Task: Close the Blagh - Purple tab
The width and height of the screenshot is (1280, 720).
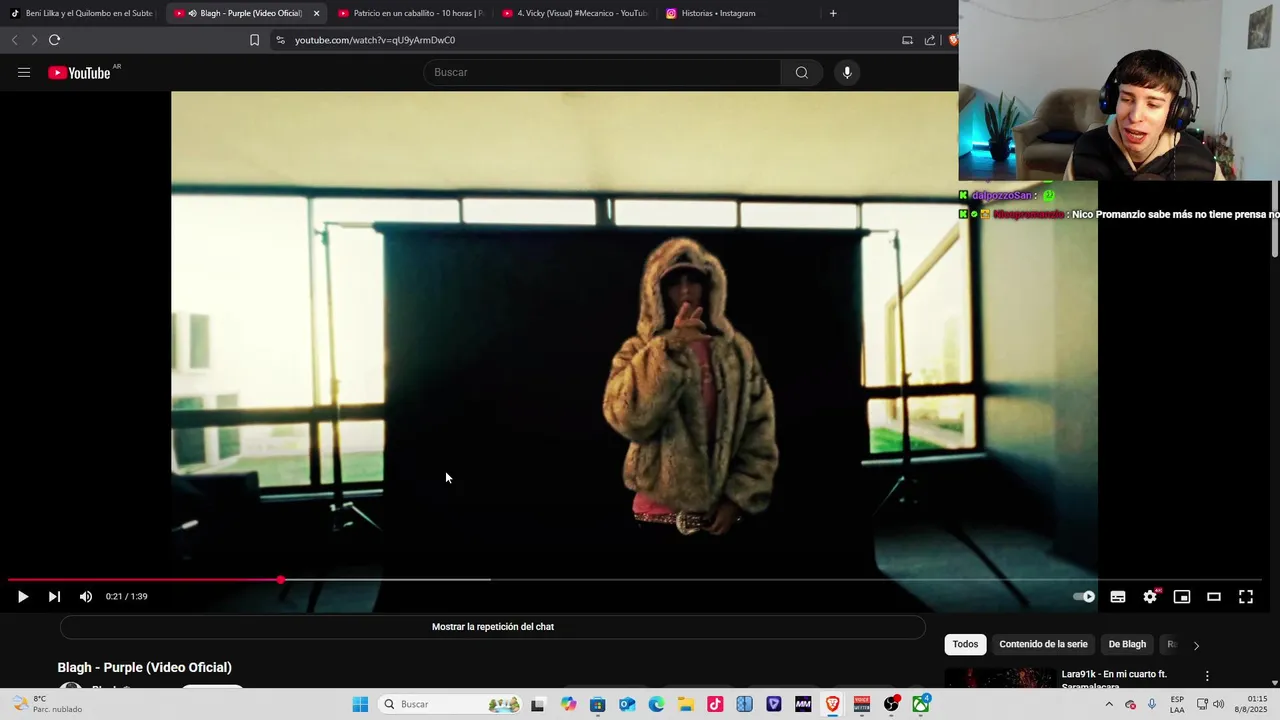Action: [316, 13]
